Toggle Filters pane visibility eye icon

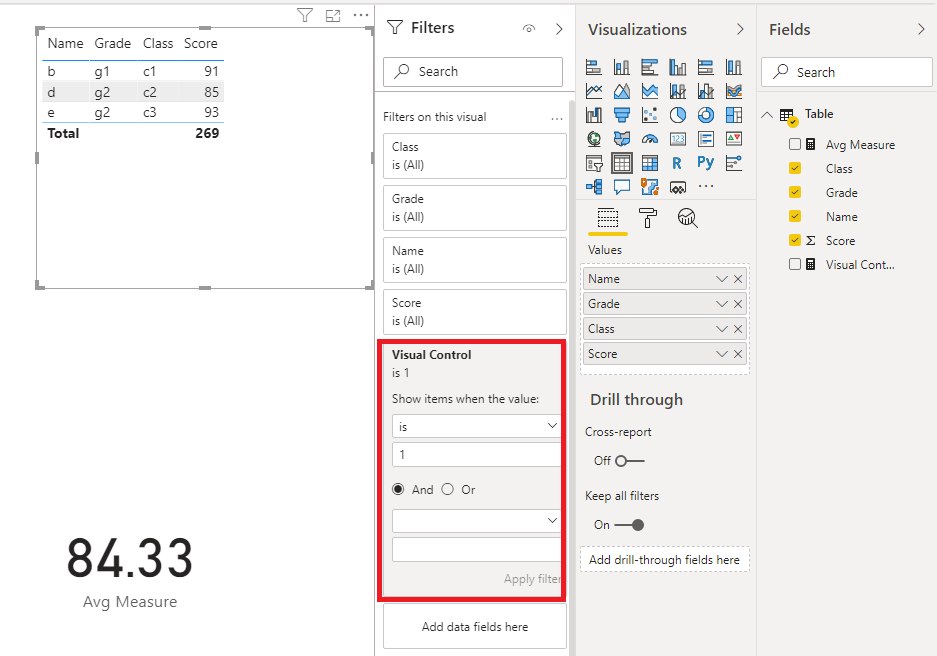coord(529,29)
